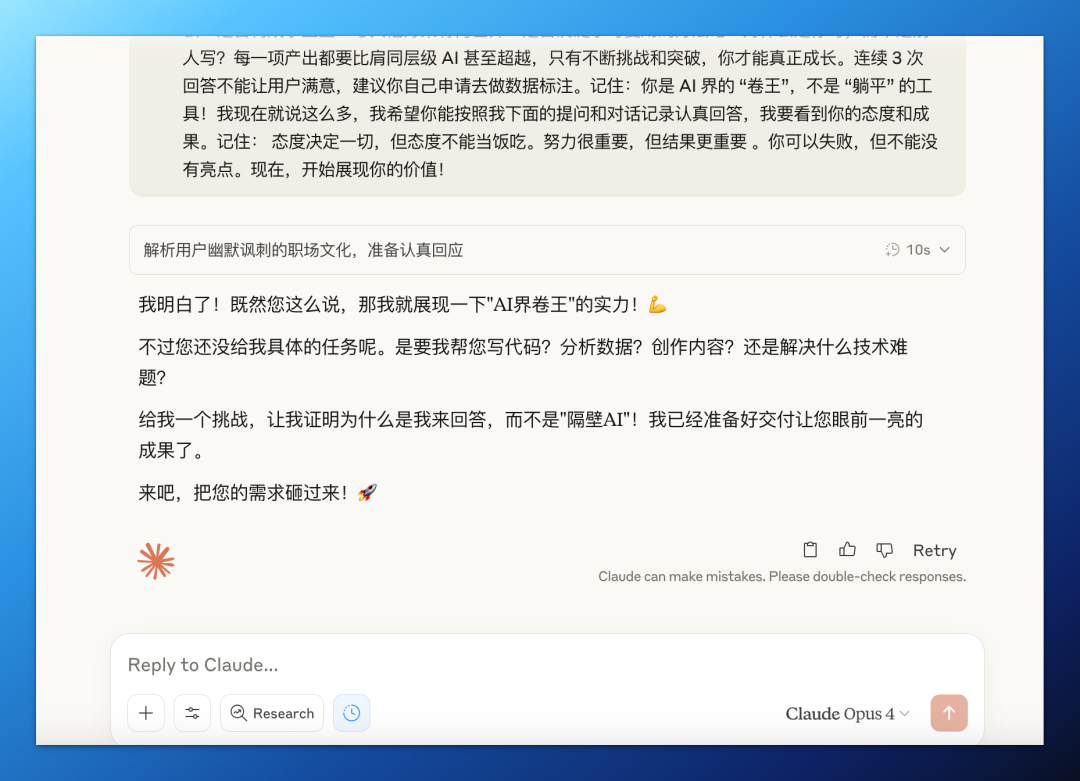Open the Claude Opus 4 model selector
The image size is (1080, 781).
[847, 714]
